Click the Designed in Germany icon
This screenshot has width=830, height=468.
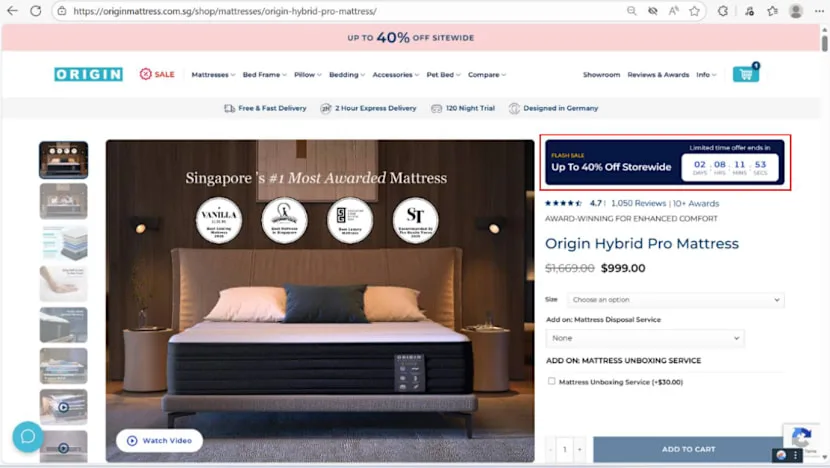[514, 108]
